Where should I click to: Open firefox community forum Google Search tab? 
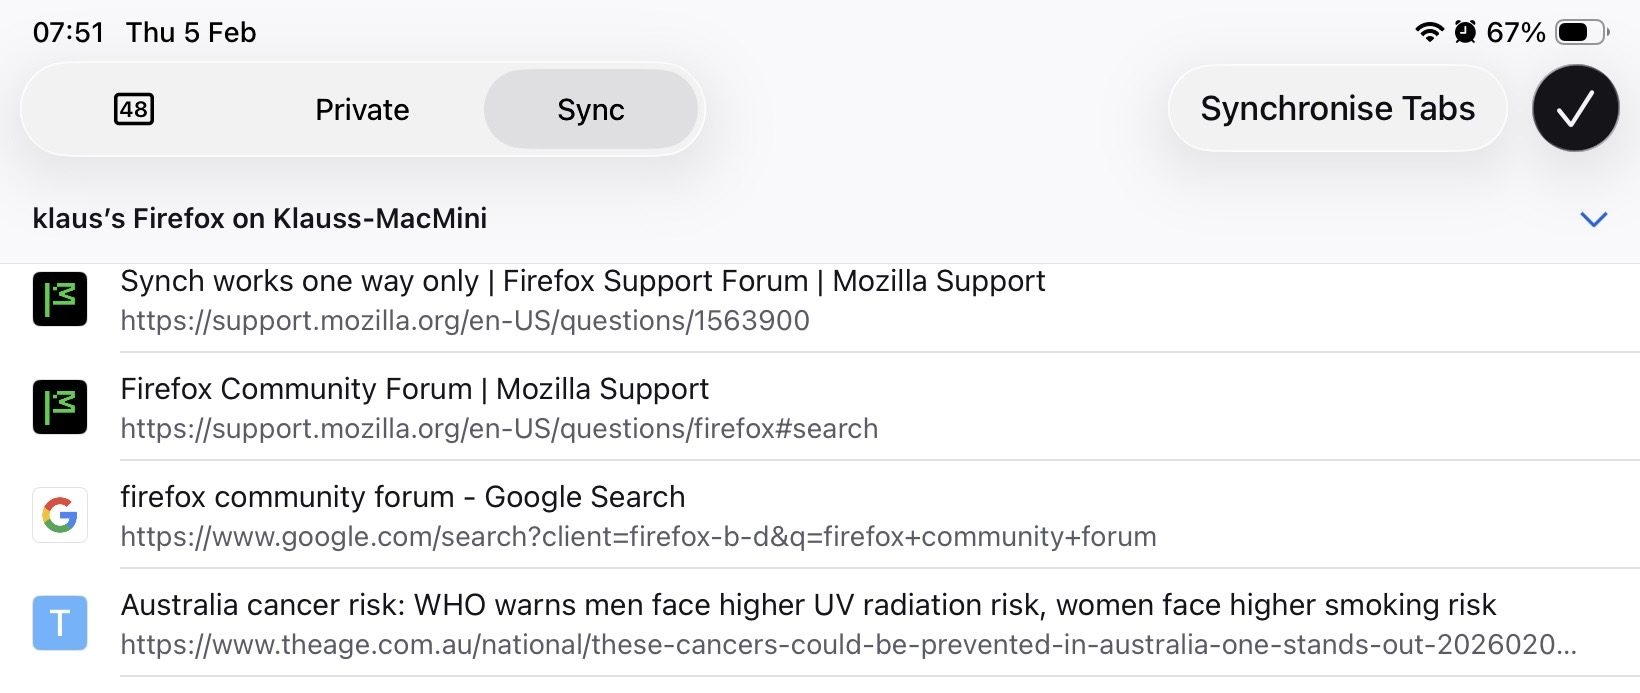tap(402, 497)
